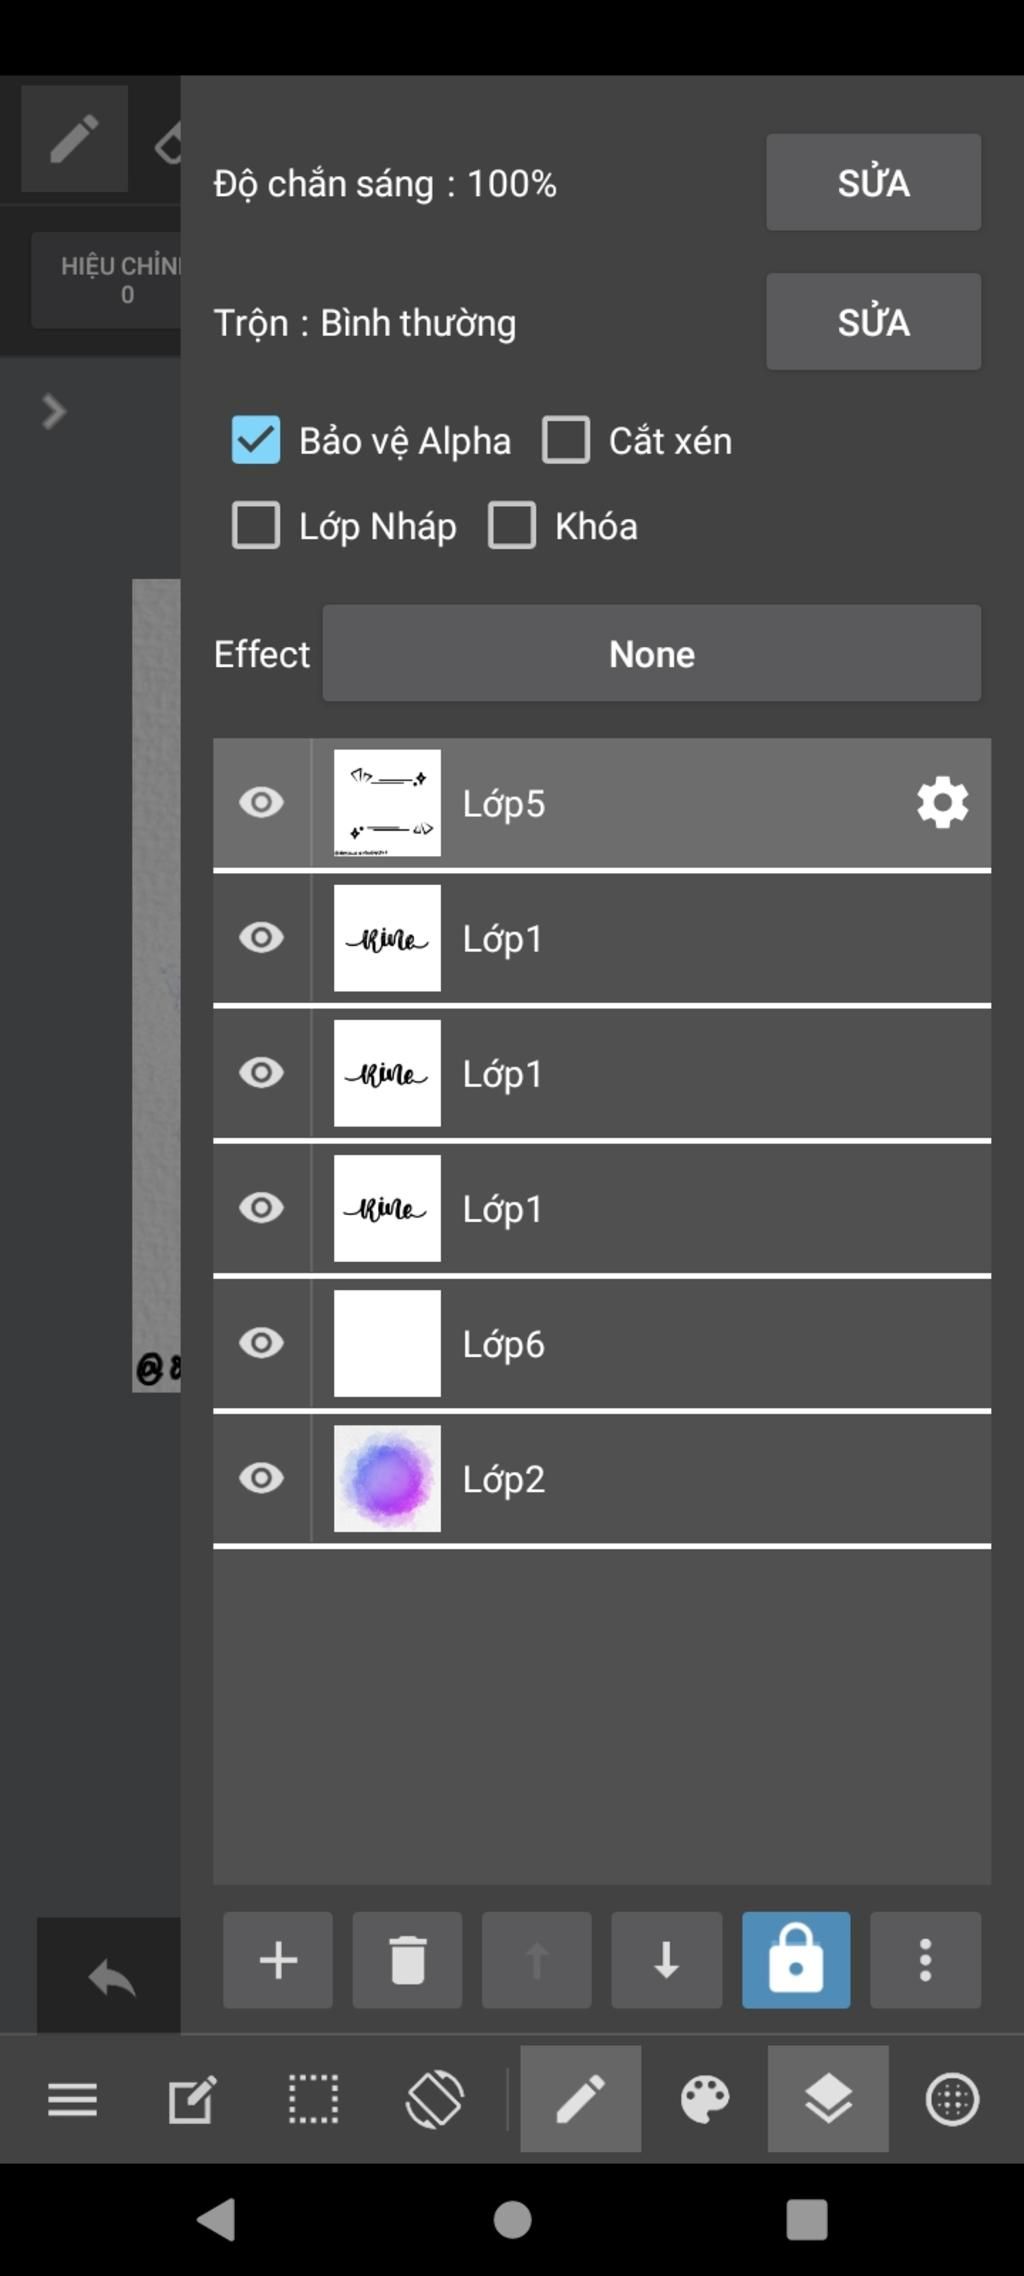
Task: Delete the selected layer with trash icon
Action: point(407,1960)
